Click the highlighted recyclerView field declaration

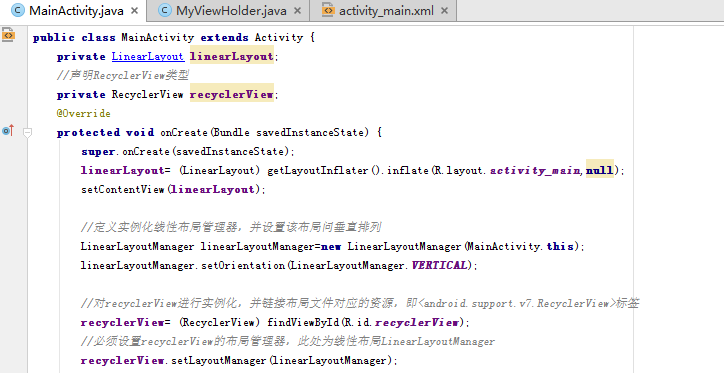pyautogui.click(x=232, y=94)
